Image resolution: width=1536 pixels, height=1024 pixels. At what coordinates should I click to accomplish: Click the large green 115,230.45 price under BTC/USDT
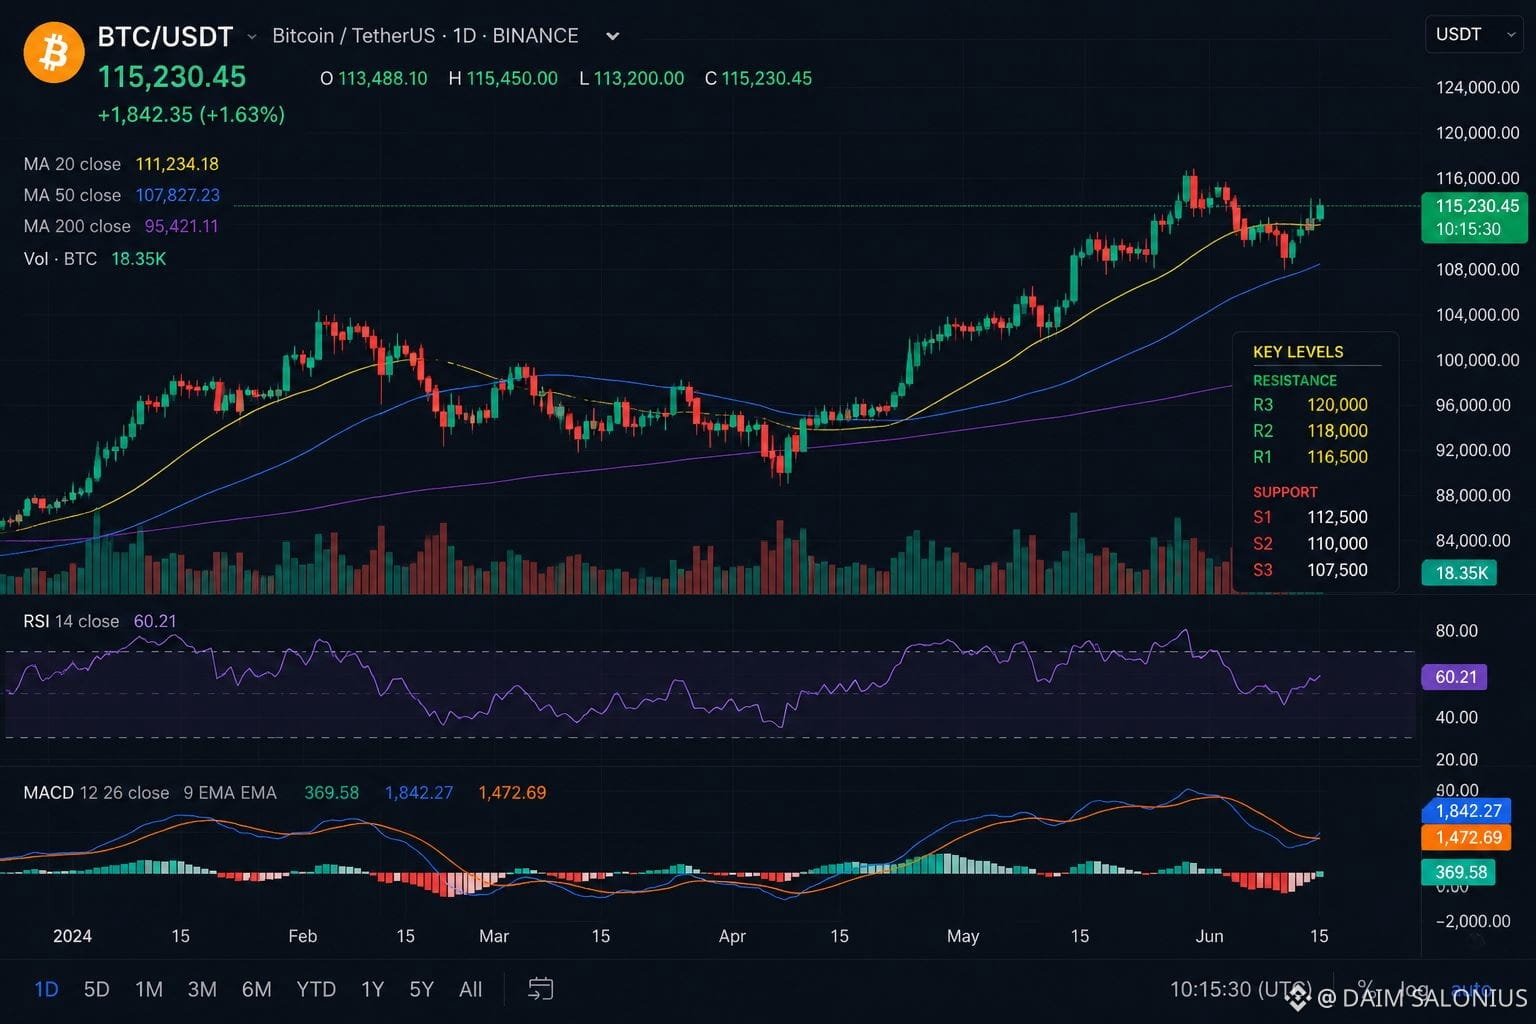(x=172, y=77)
